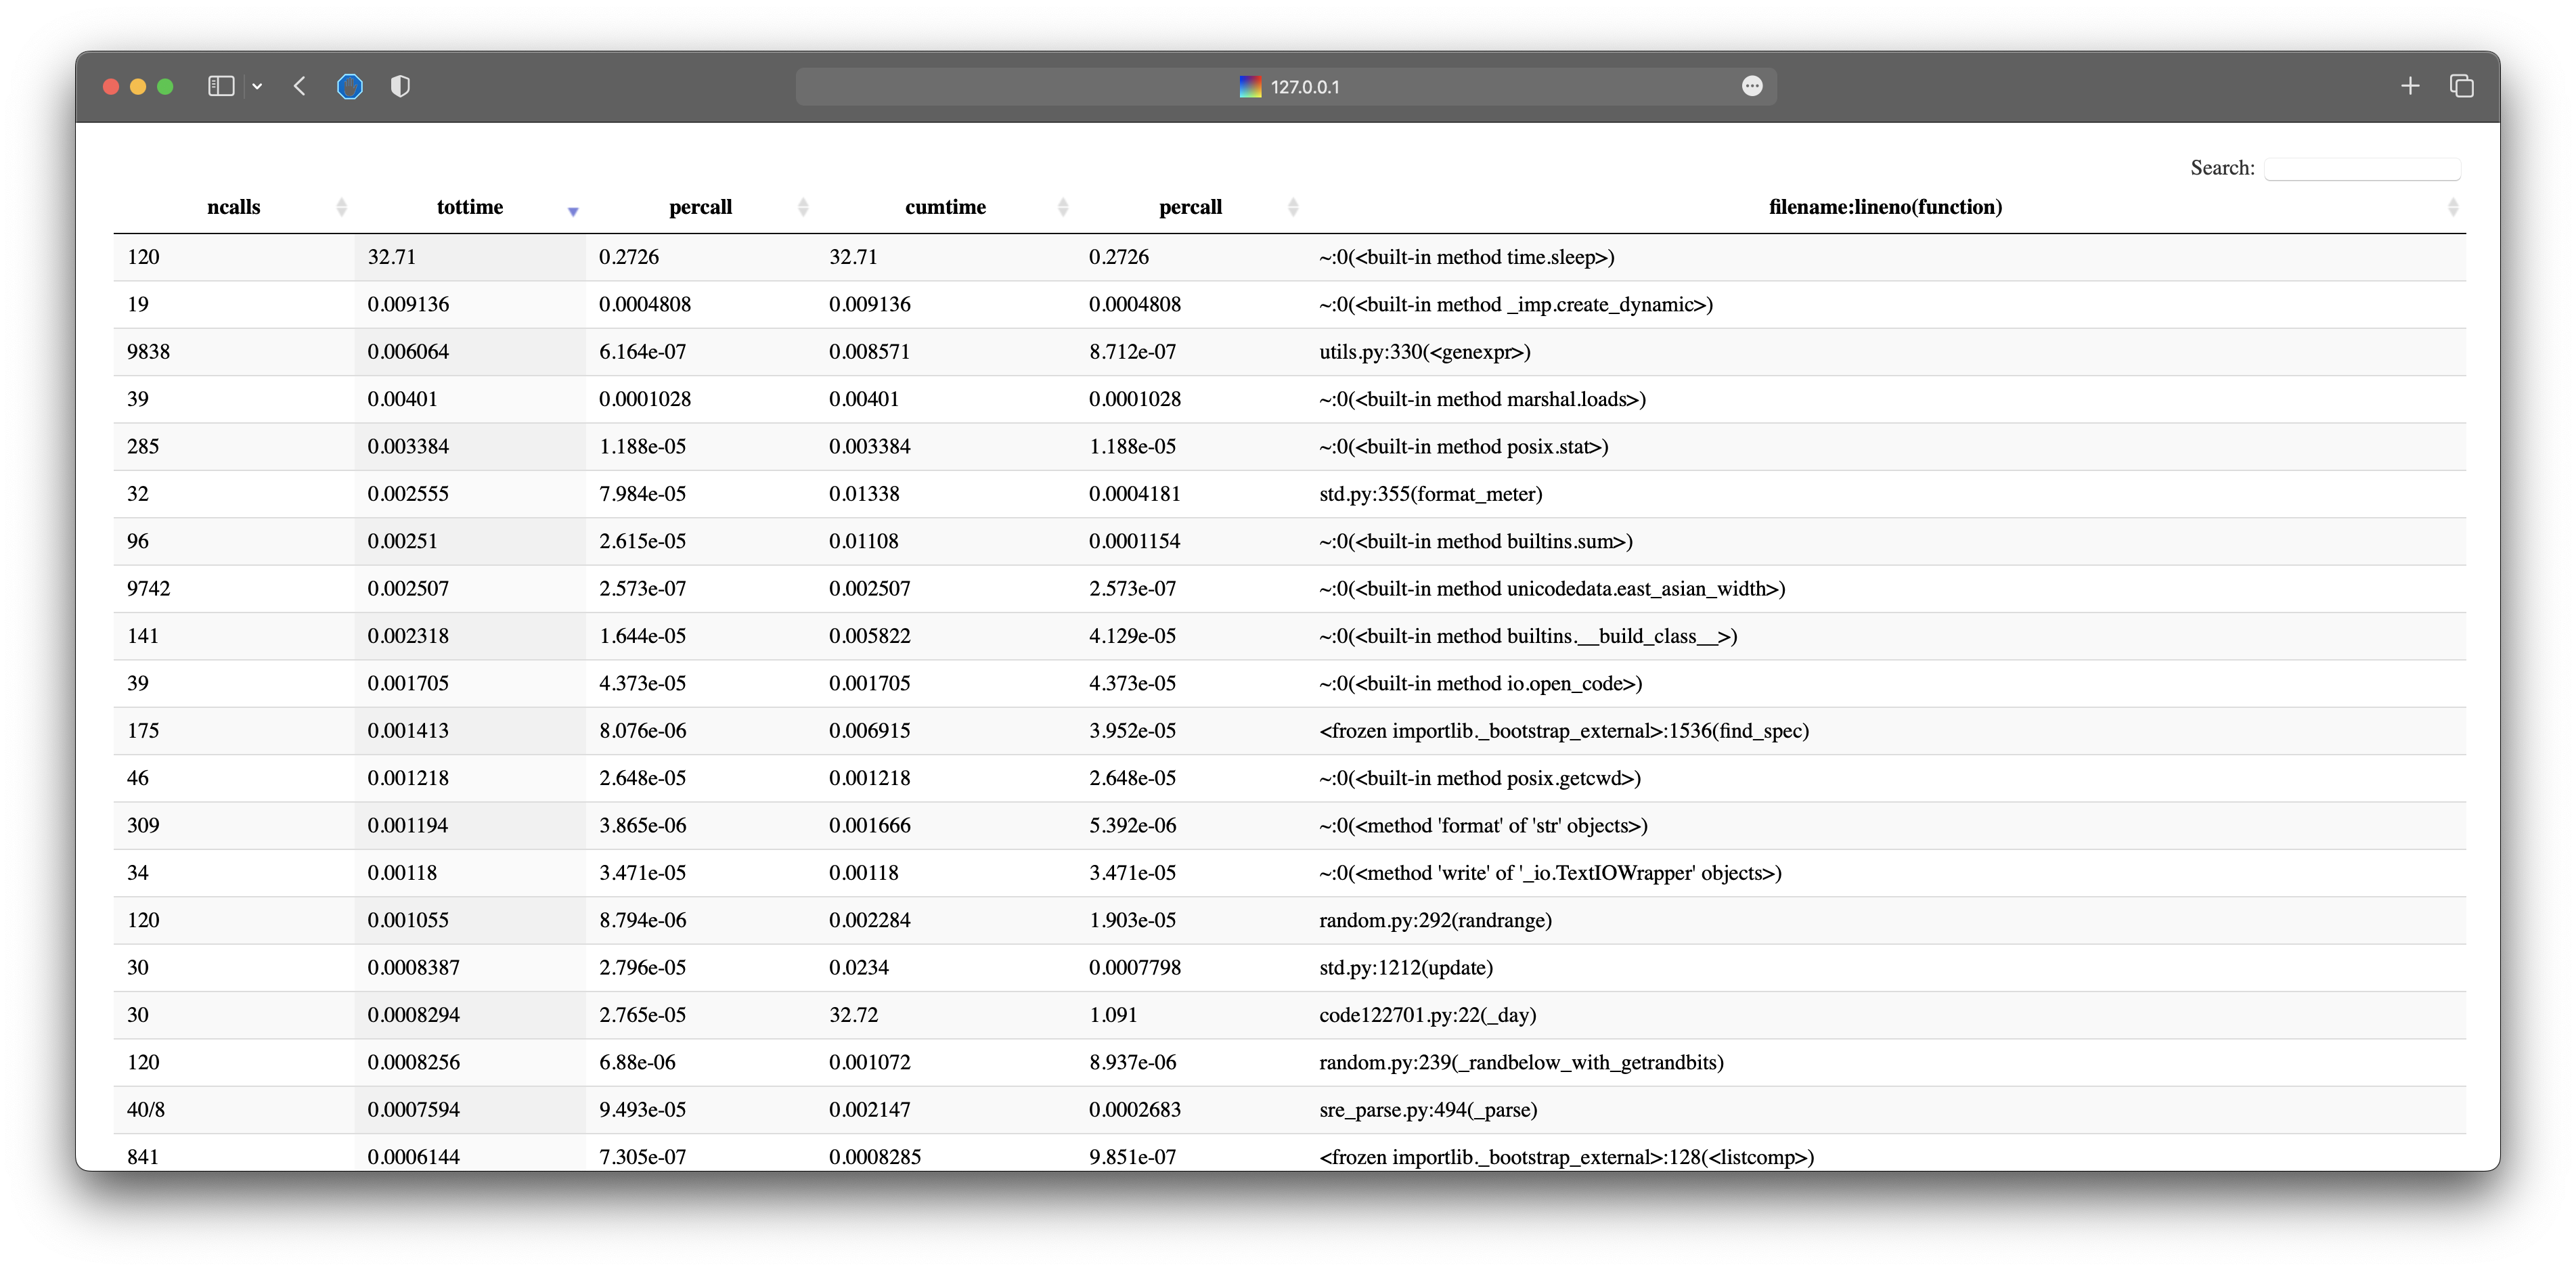This screenshot has height=1271, width=2576.
Task: Toggle the Safari sidebar icon
Action: [220, 86]
